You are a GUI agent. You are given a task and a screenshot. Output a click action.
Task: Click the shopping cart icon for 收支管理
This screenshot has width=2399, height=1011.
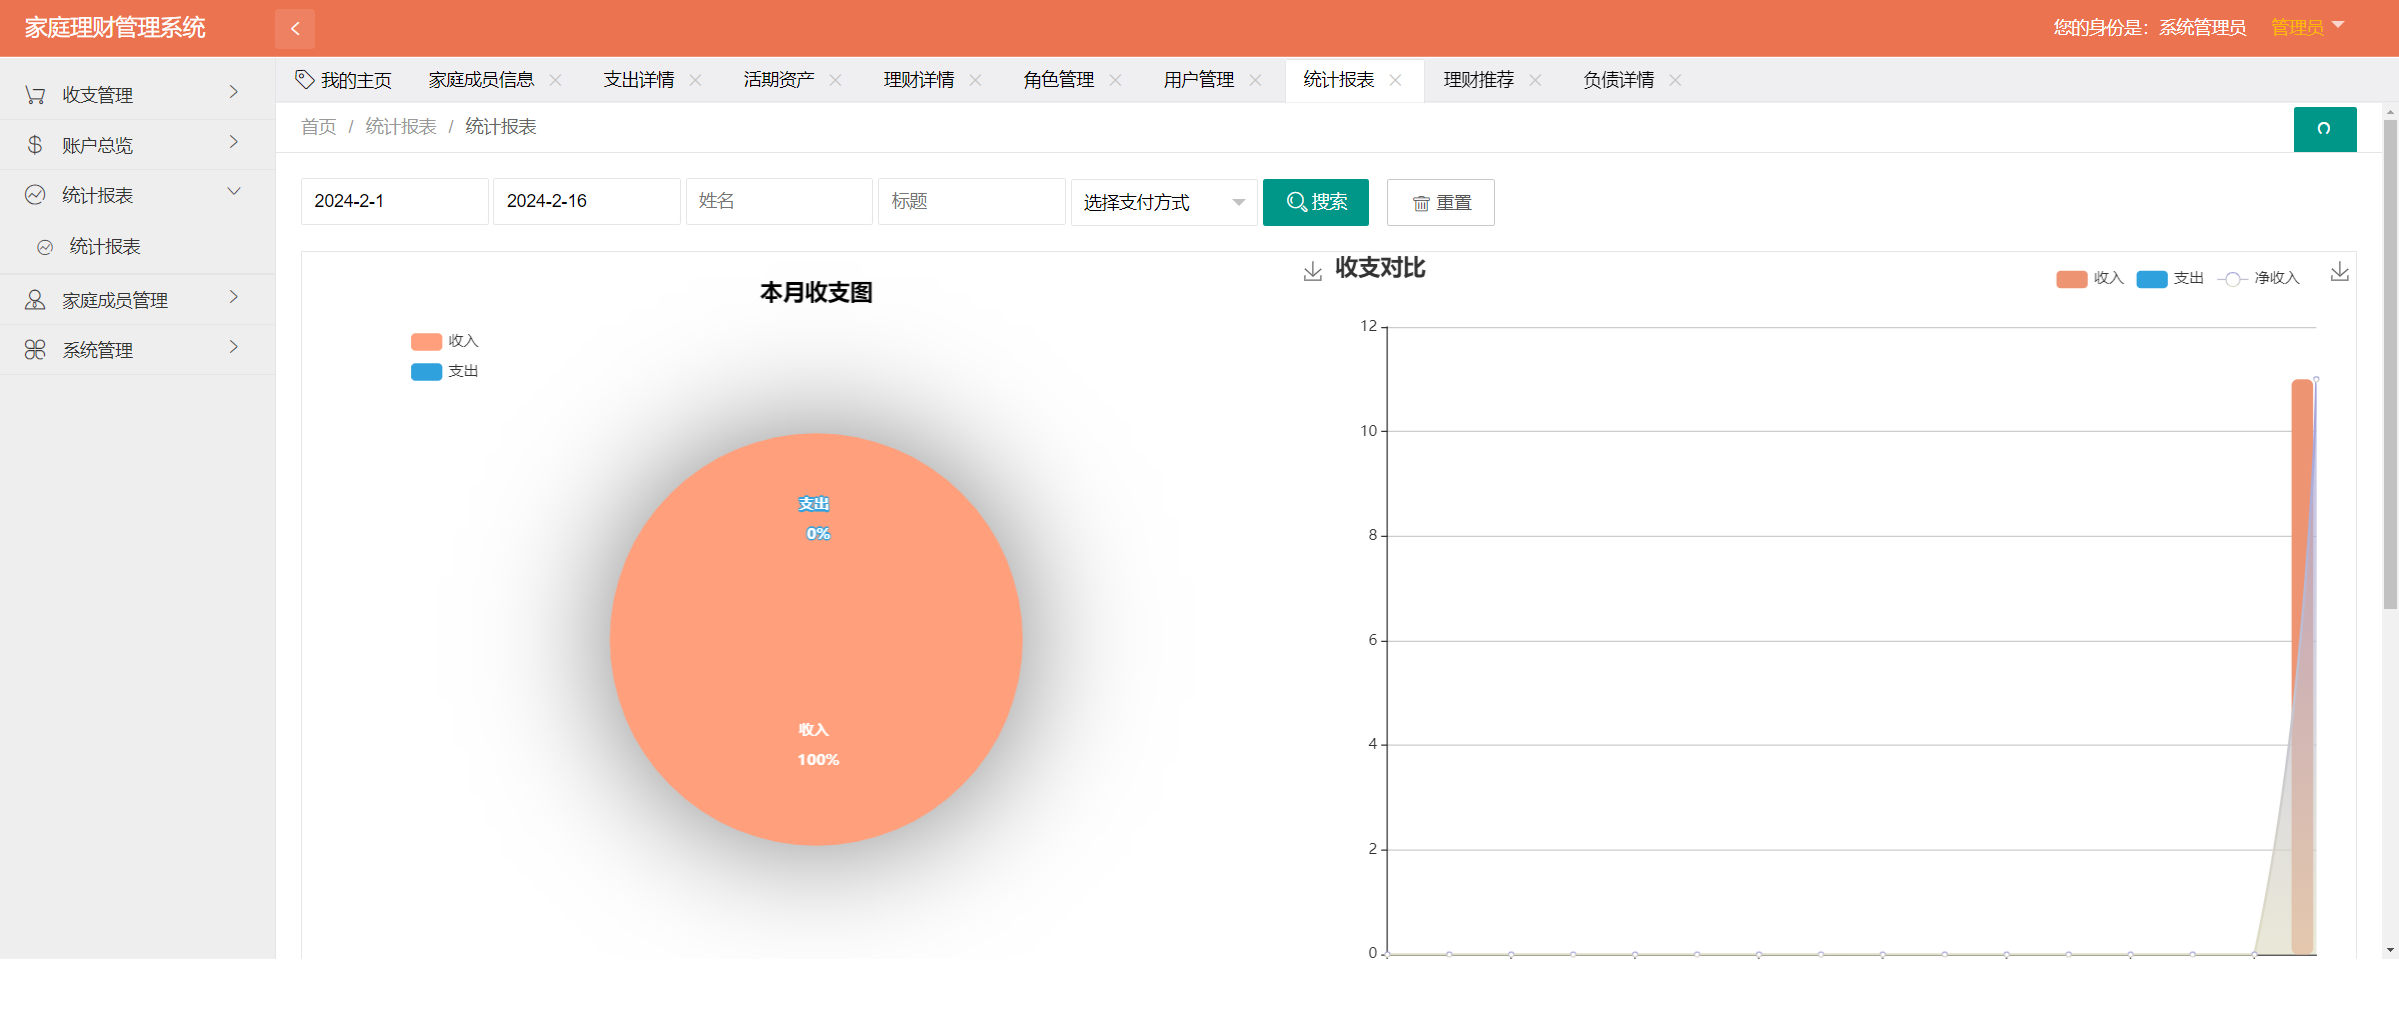[x=35, y=95]
